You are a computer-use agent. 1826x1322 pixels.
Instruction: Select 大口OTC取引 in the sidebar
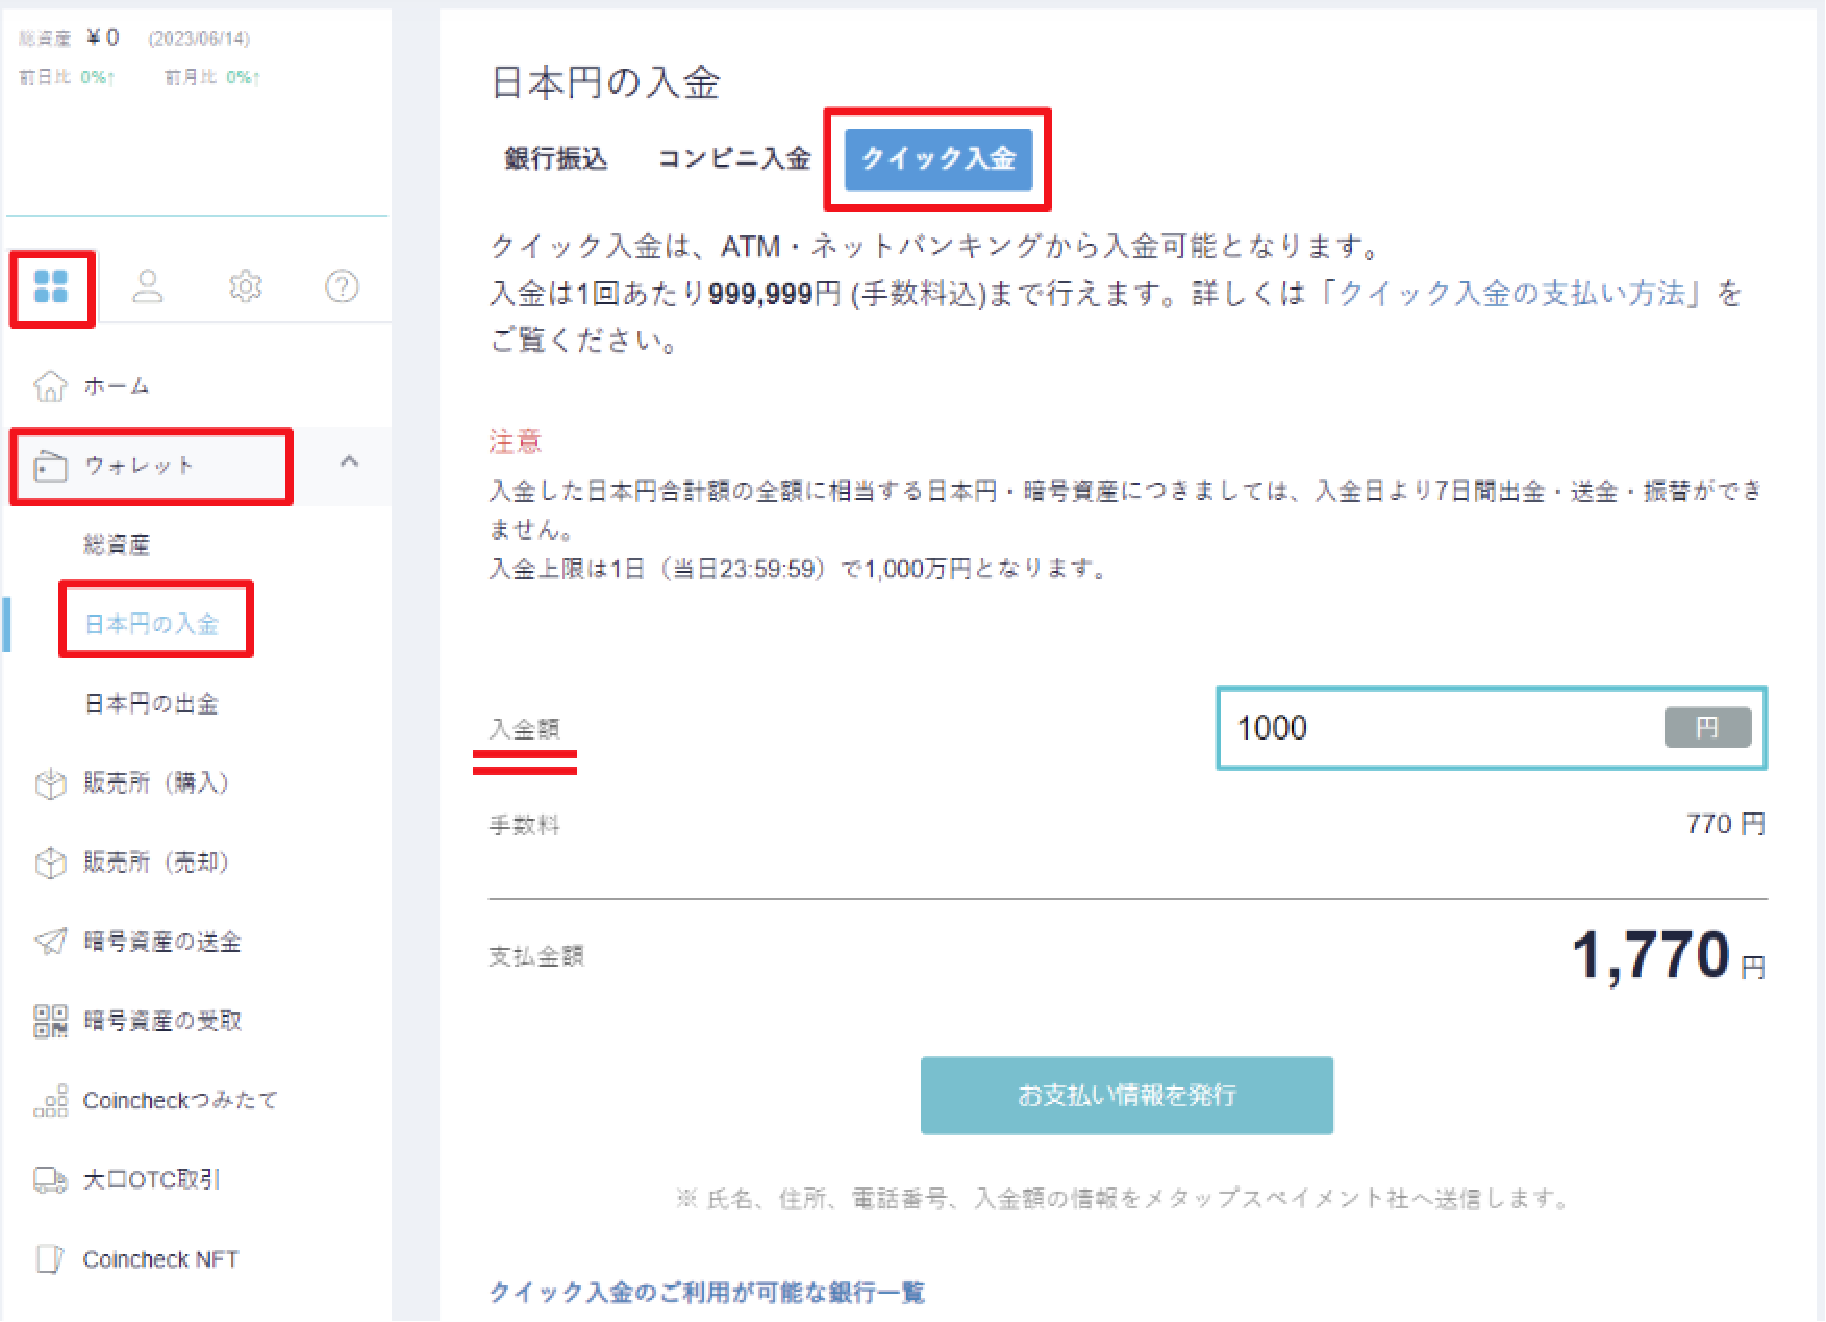(x=150, y=1180)
